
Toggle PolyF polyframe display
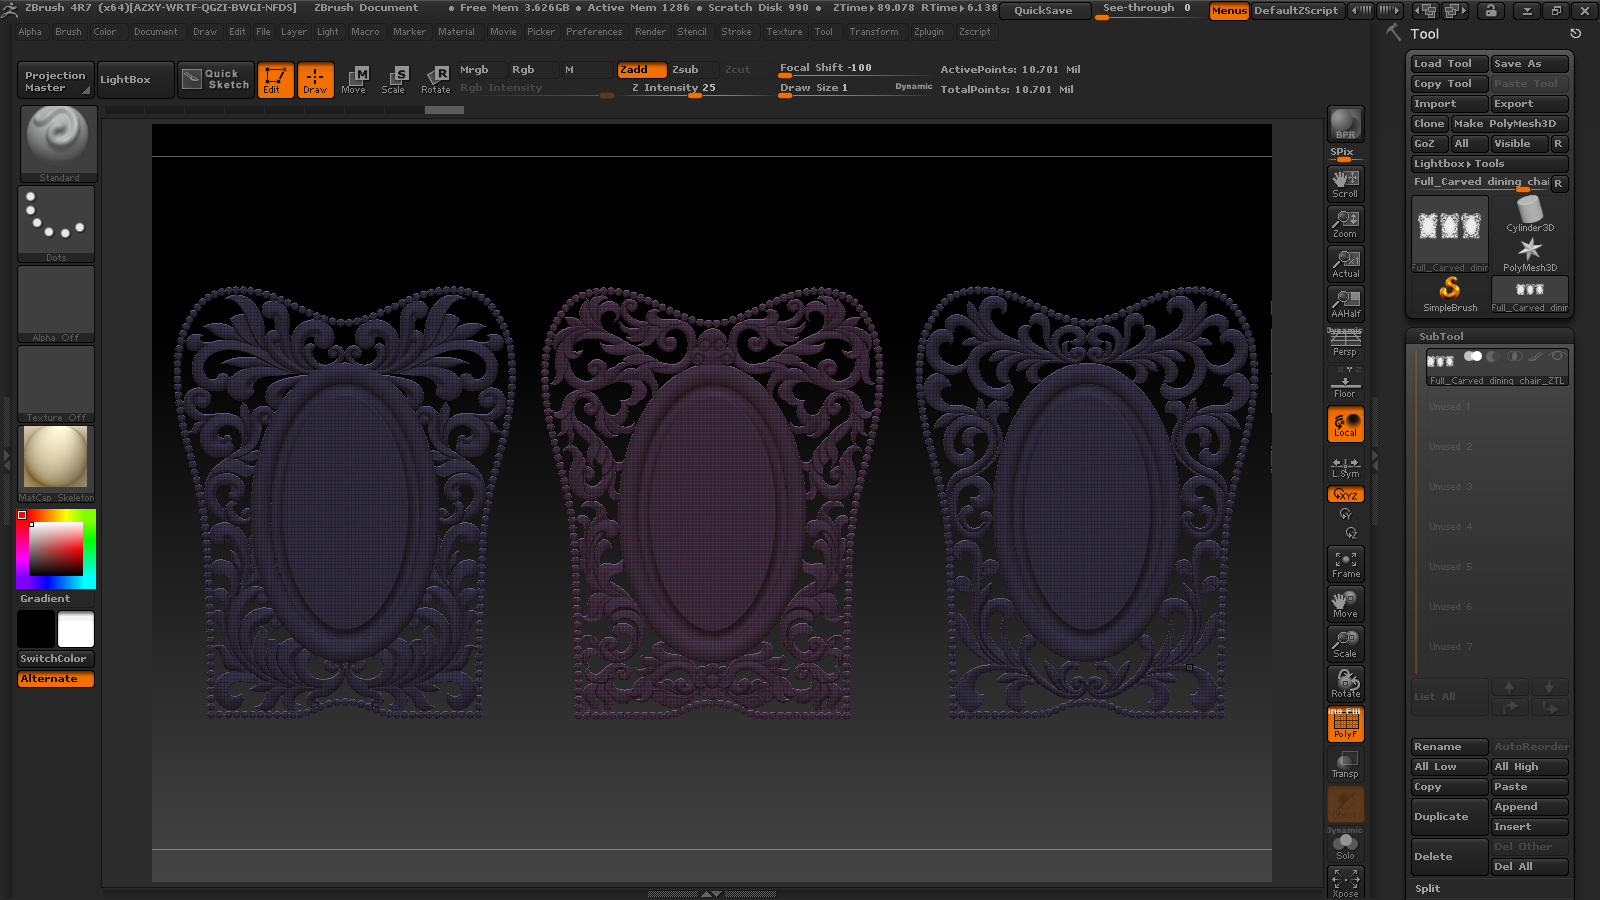tap(1345, 724)
